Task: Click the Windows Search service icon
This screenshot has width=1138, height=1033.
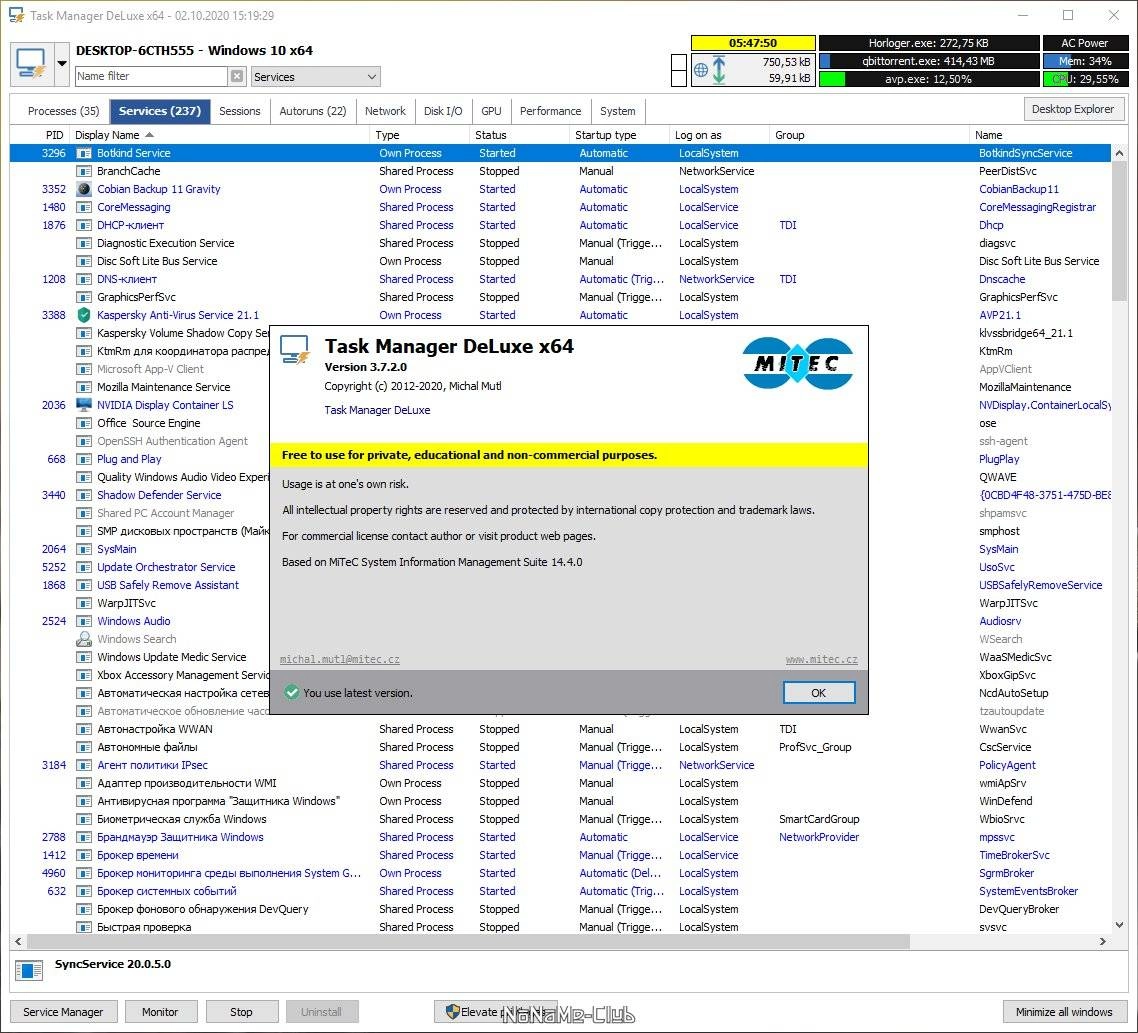Action: [84, 639]
